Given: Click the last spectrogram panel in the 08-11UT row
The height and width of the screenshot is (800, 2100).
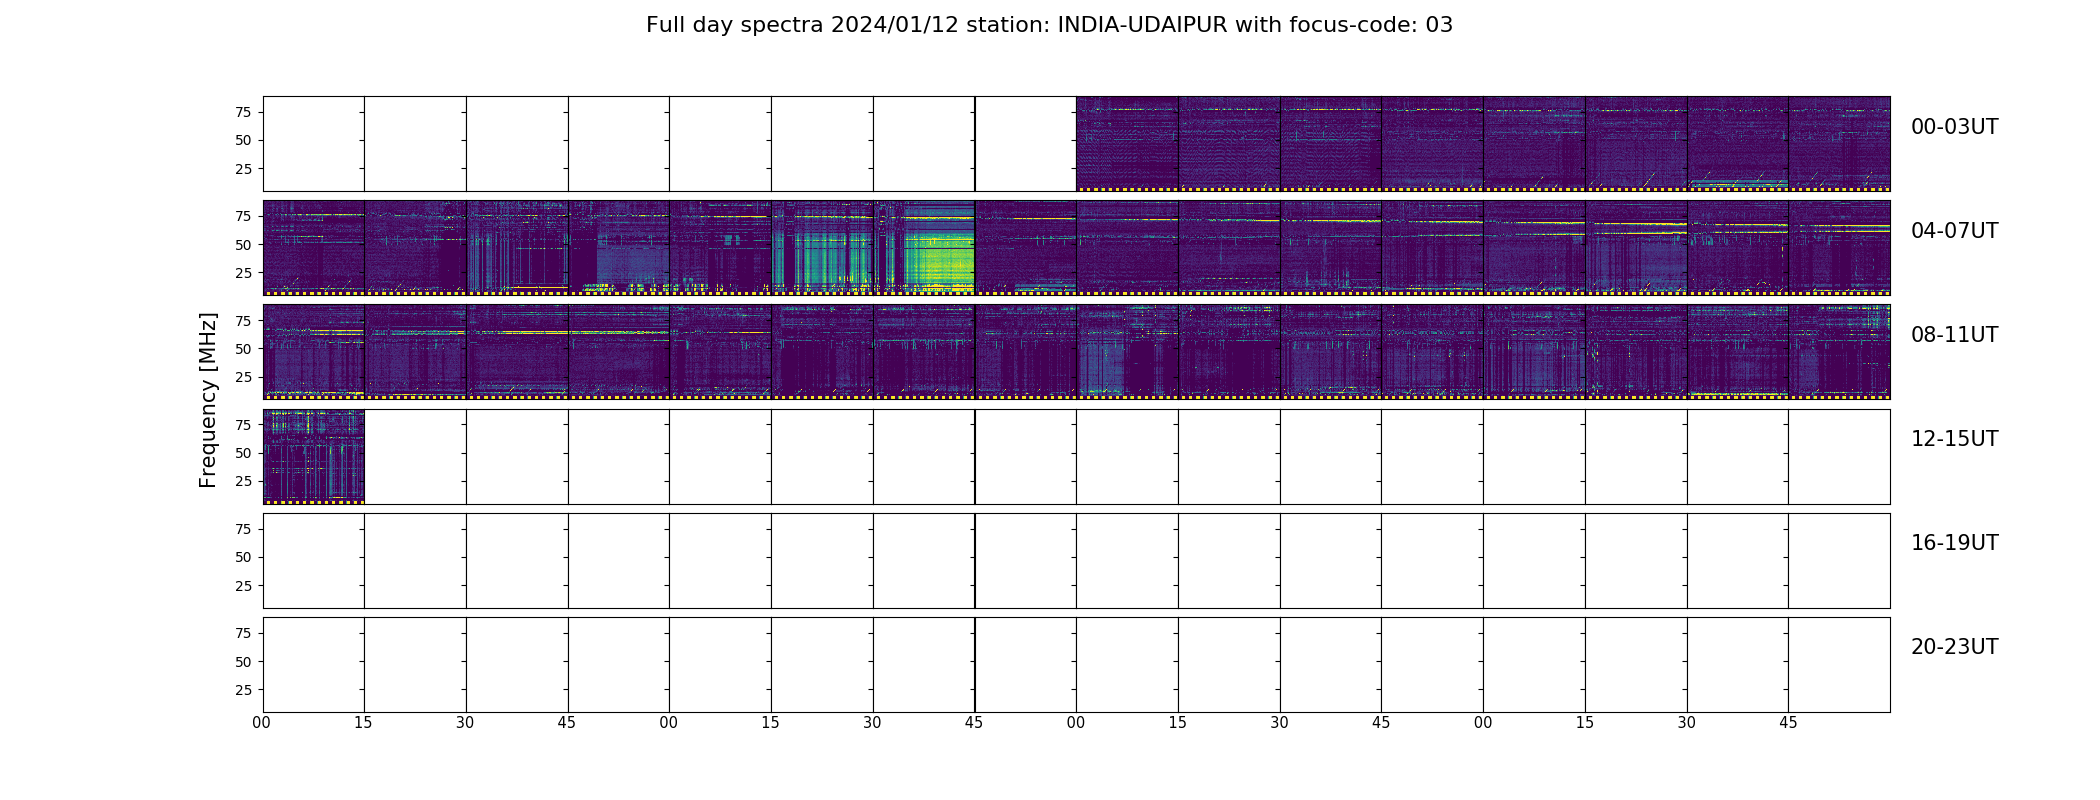Looking at the screenshot, I should 1839,351.
